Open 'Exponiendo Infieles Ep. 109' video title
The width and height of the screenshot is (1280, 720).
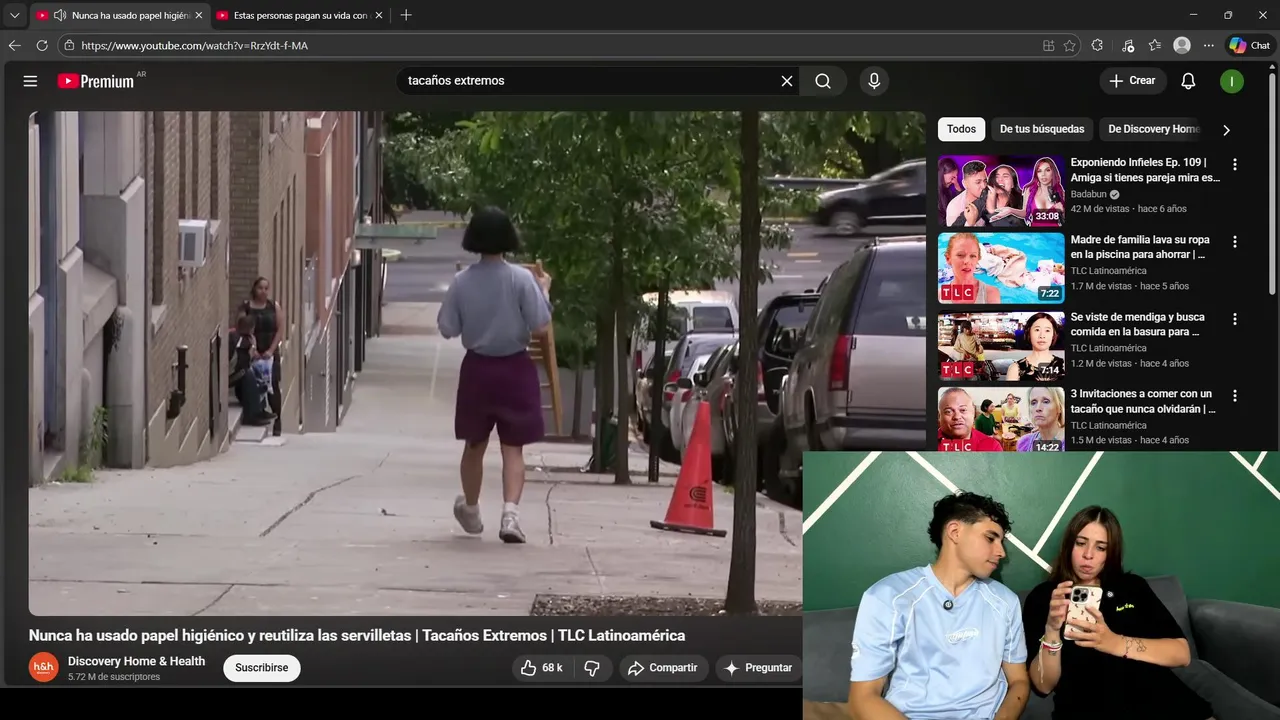(1145, 170)
